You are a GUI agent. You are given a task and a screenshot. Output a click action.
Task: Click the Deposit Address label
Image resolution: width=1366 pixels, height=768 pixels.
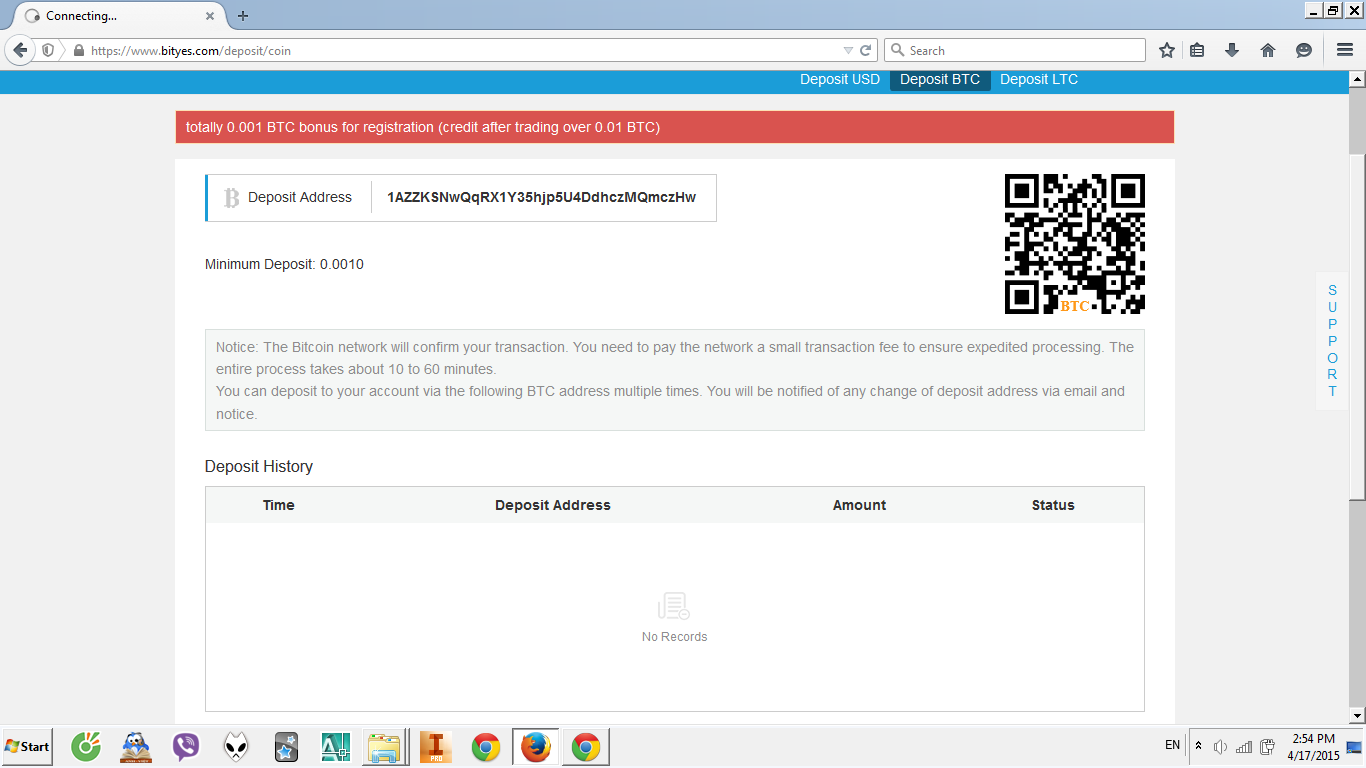[300, 198]
